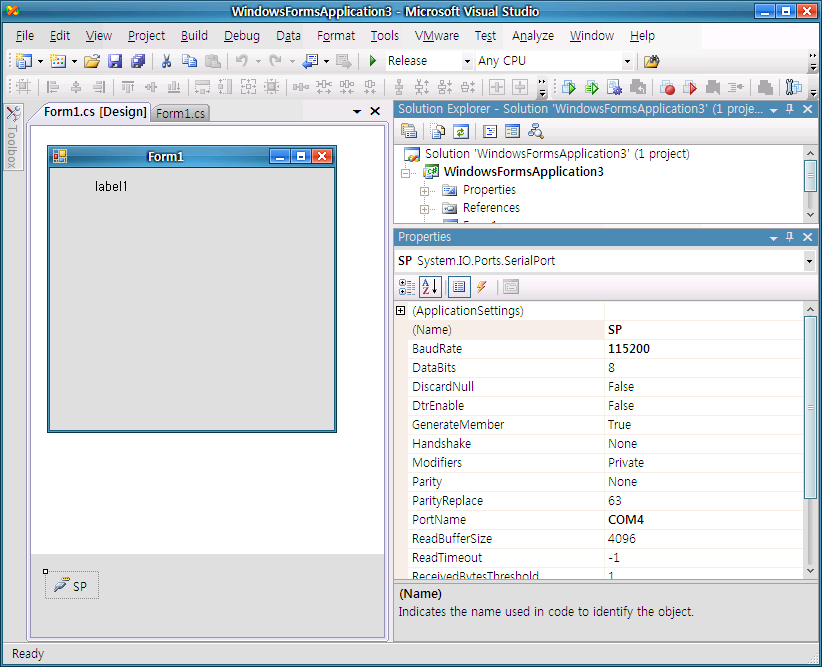Open the SP object selector dropdown in Properties
Viewport: 822px width, 667px height.
click(x=809, y=261)
